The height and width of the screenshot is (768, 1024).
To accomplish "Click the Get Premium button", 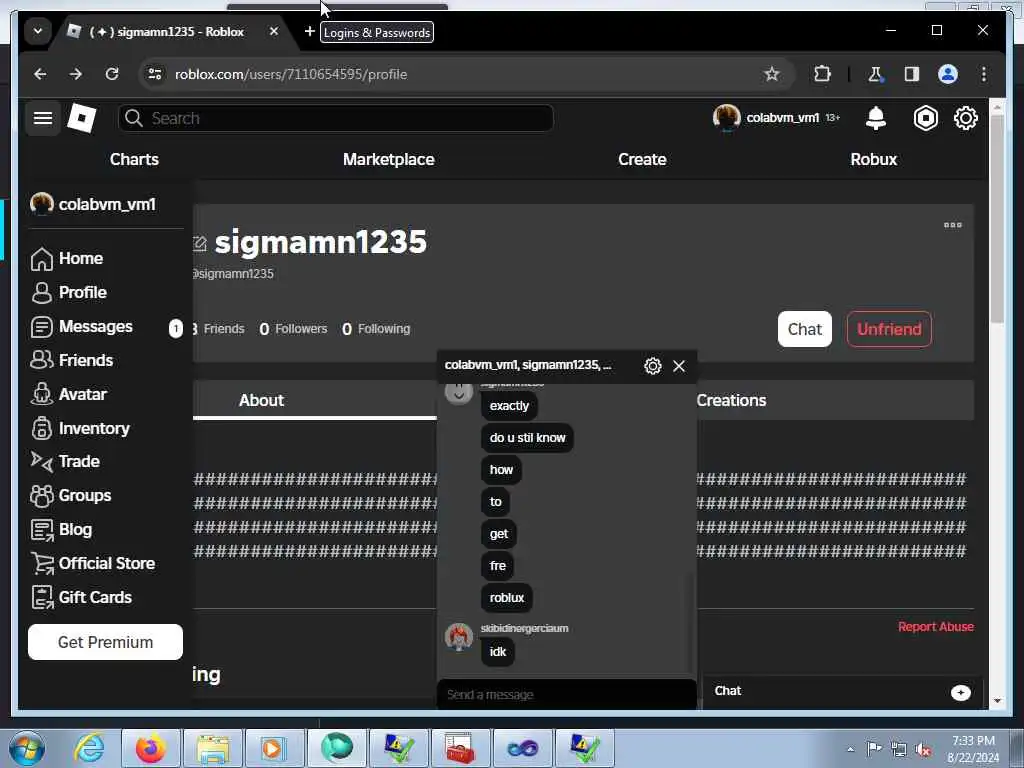I will [x=105, y=642].
